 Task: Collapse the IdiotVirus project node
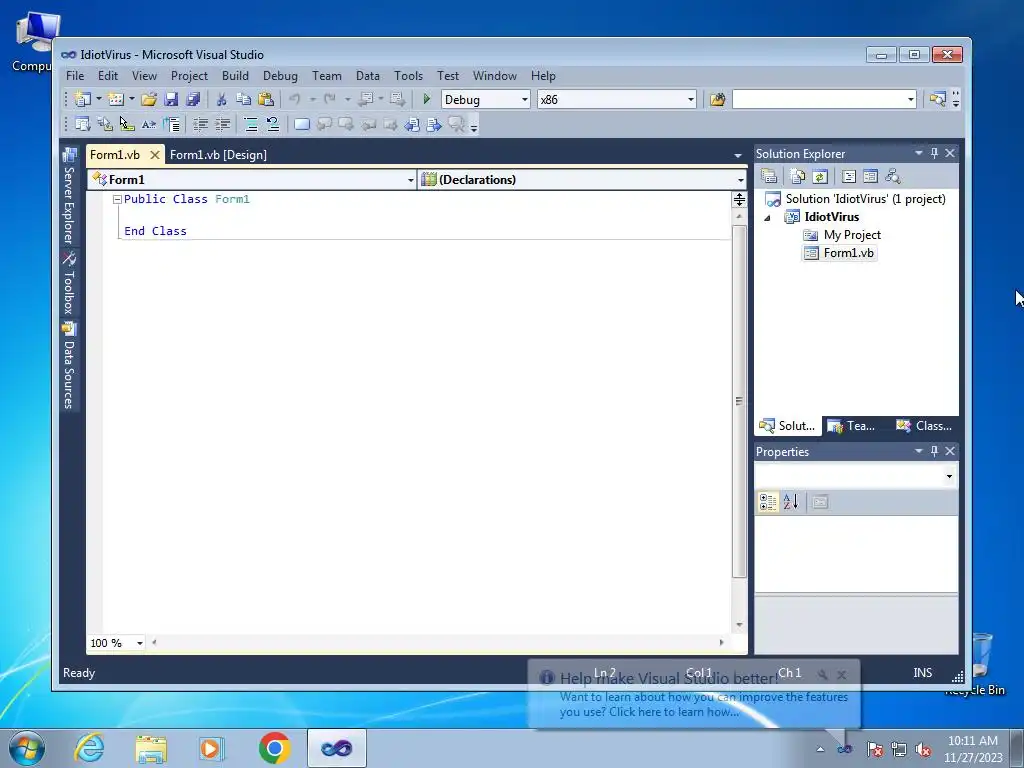click(768, 217)
